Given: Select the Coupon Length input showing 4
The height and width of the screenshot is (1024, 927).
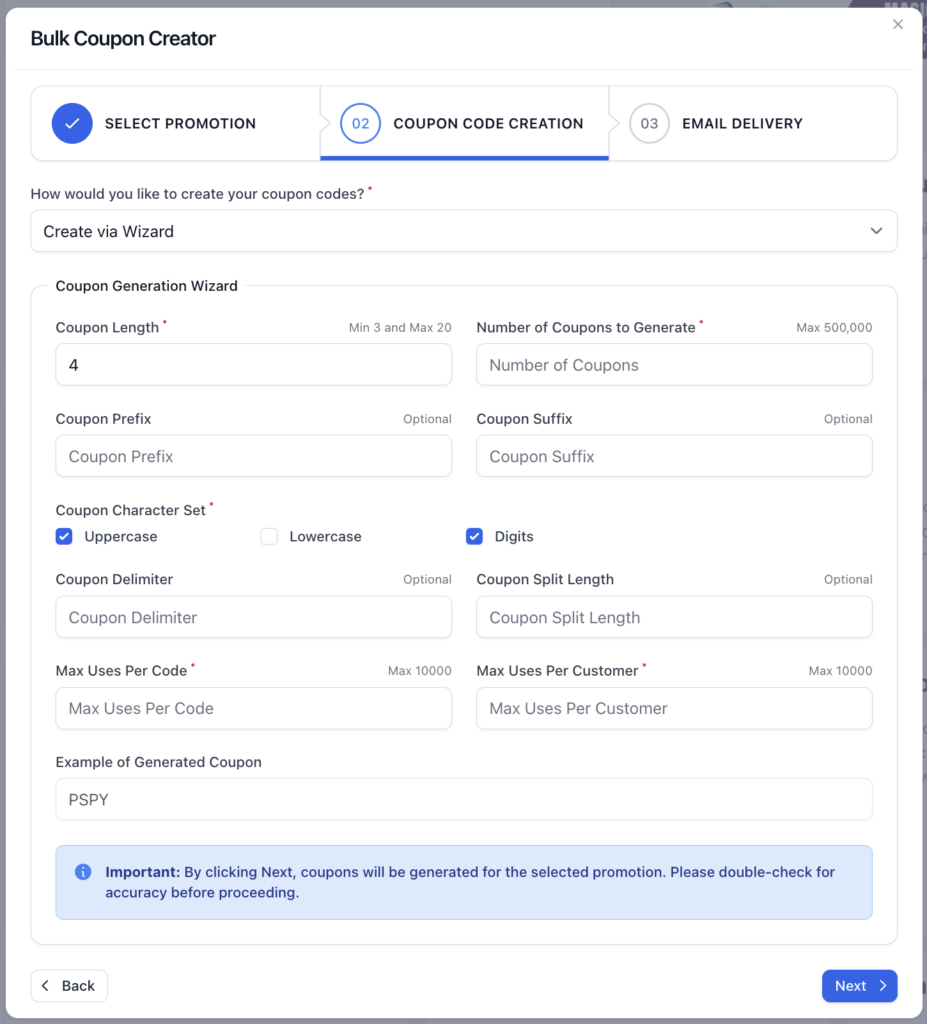Looking at the screenshot, I should point(253,364).
